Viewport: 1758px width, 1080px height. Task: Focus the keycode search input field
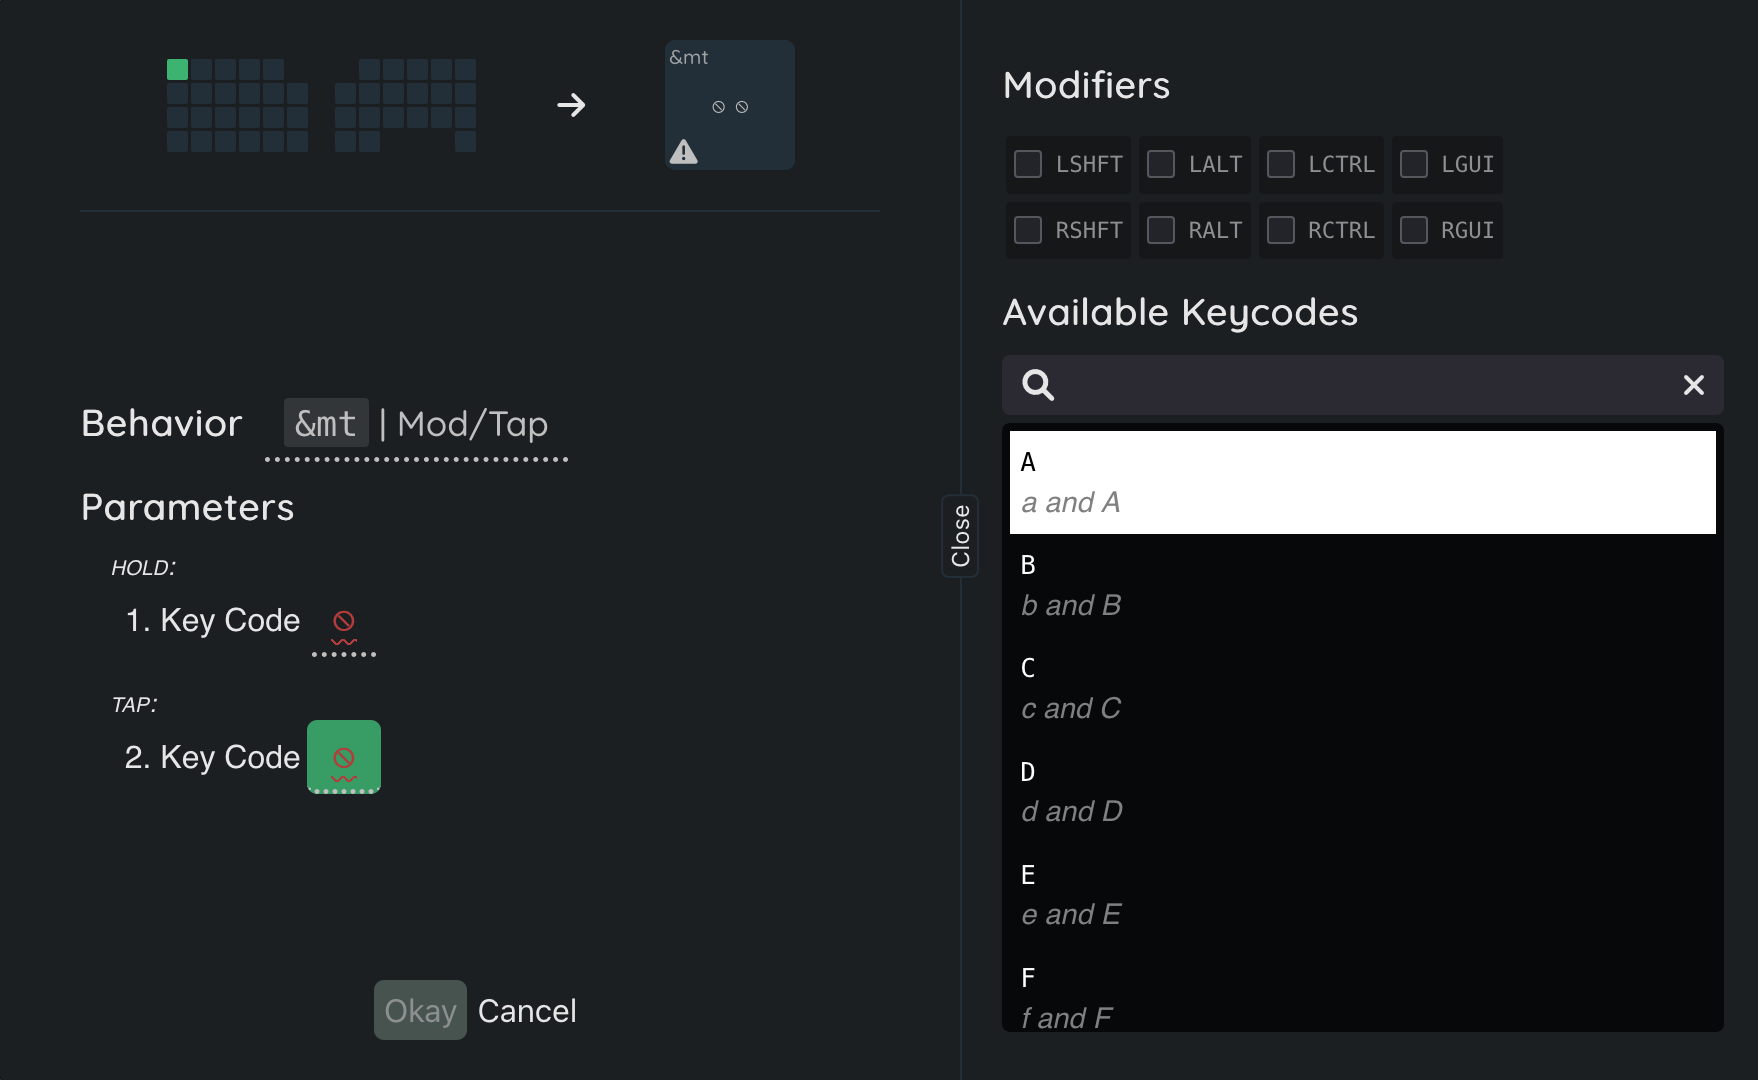click(x=1362, y=385)
